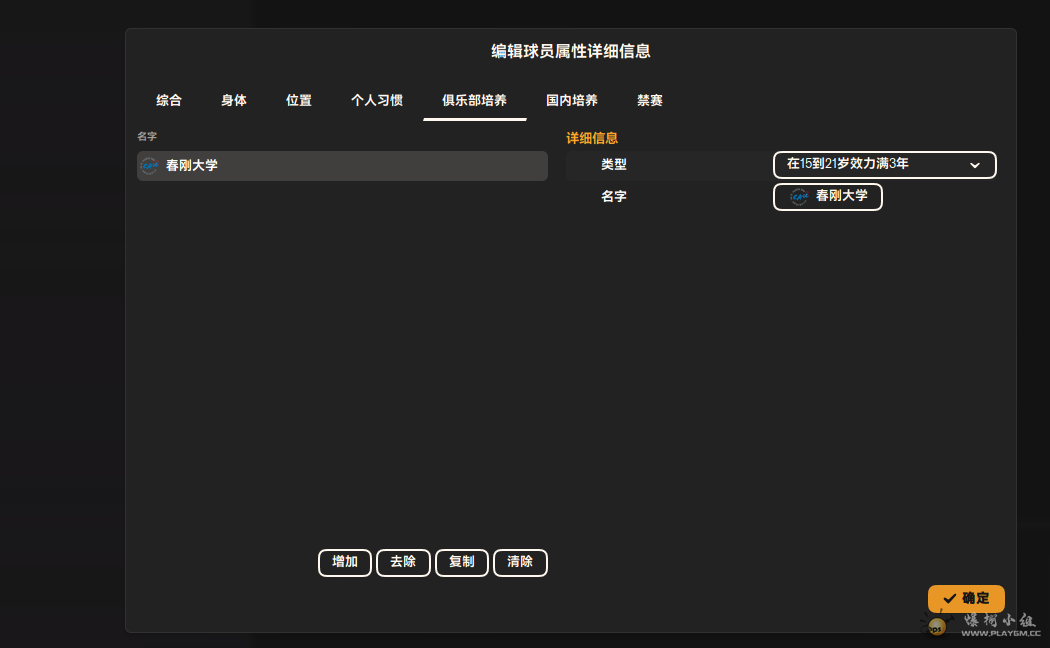Expand the 类型 dropdown via its chevron arrow
The height and width of the screenshot is (648, 1050).
[975, 165]
